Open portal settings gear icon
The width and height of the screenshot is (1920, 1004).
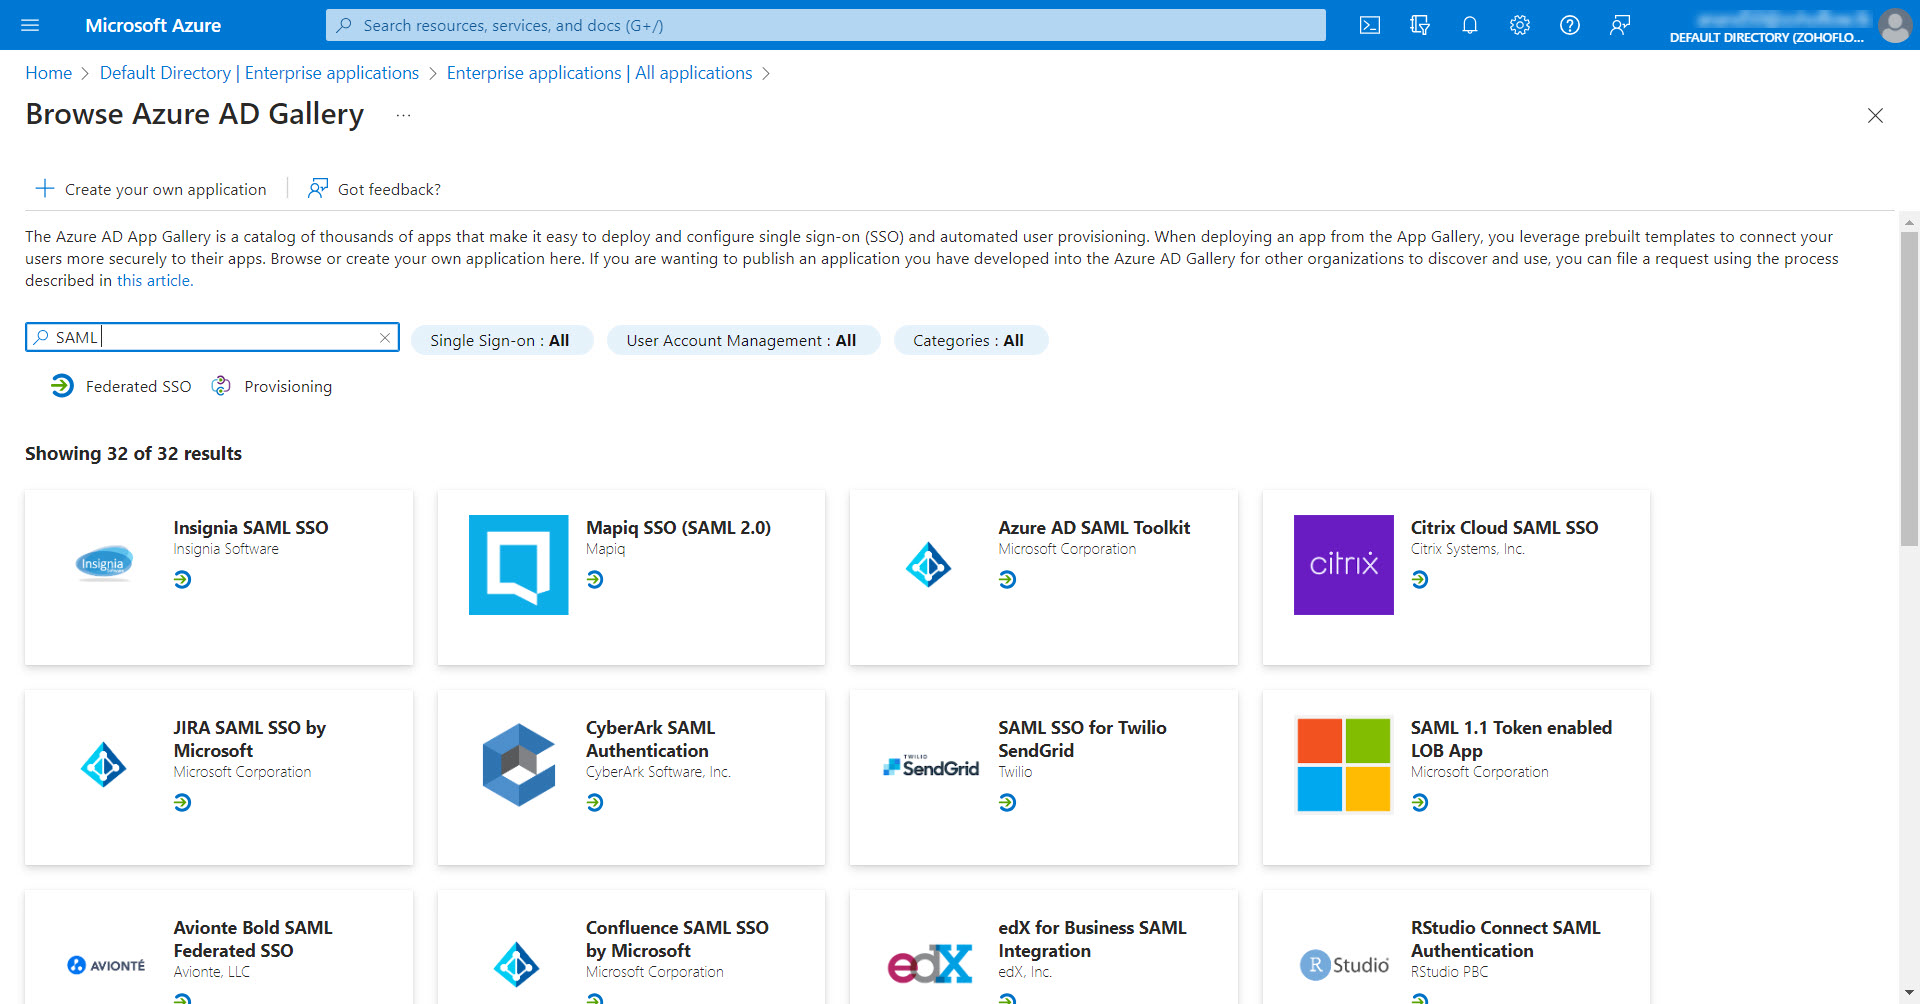coord(1519,25)
